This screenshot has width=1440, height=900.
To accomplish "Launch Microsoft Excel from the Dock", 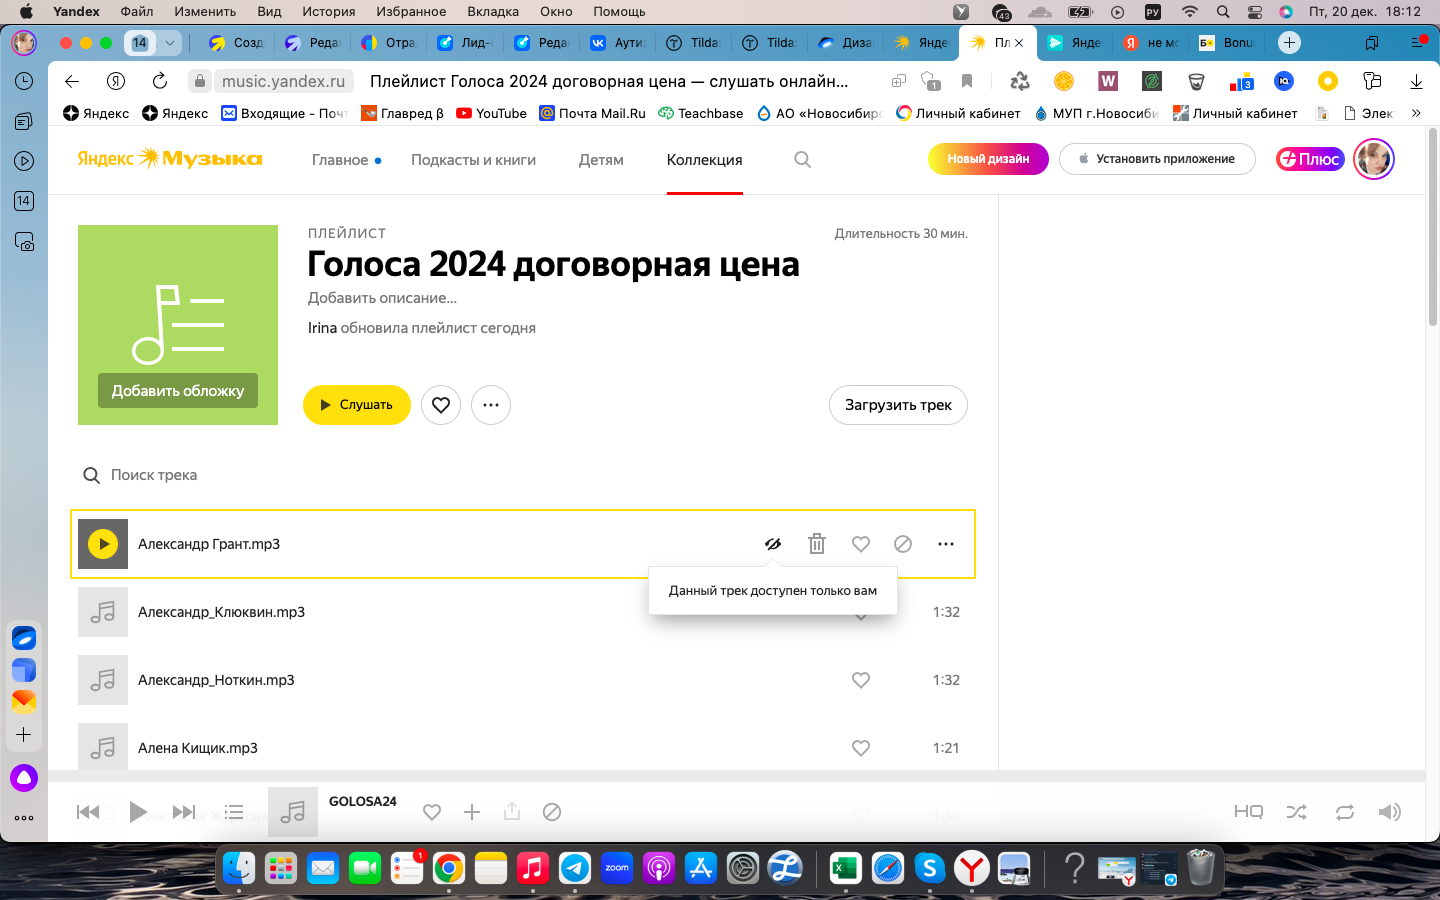I will pos(845,868).
